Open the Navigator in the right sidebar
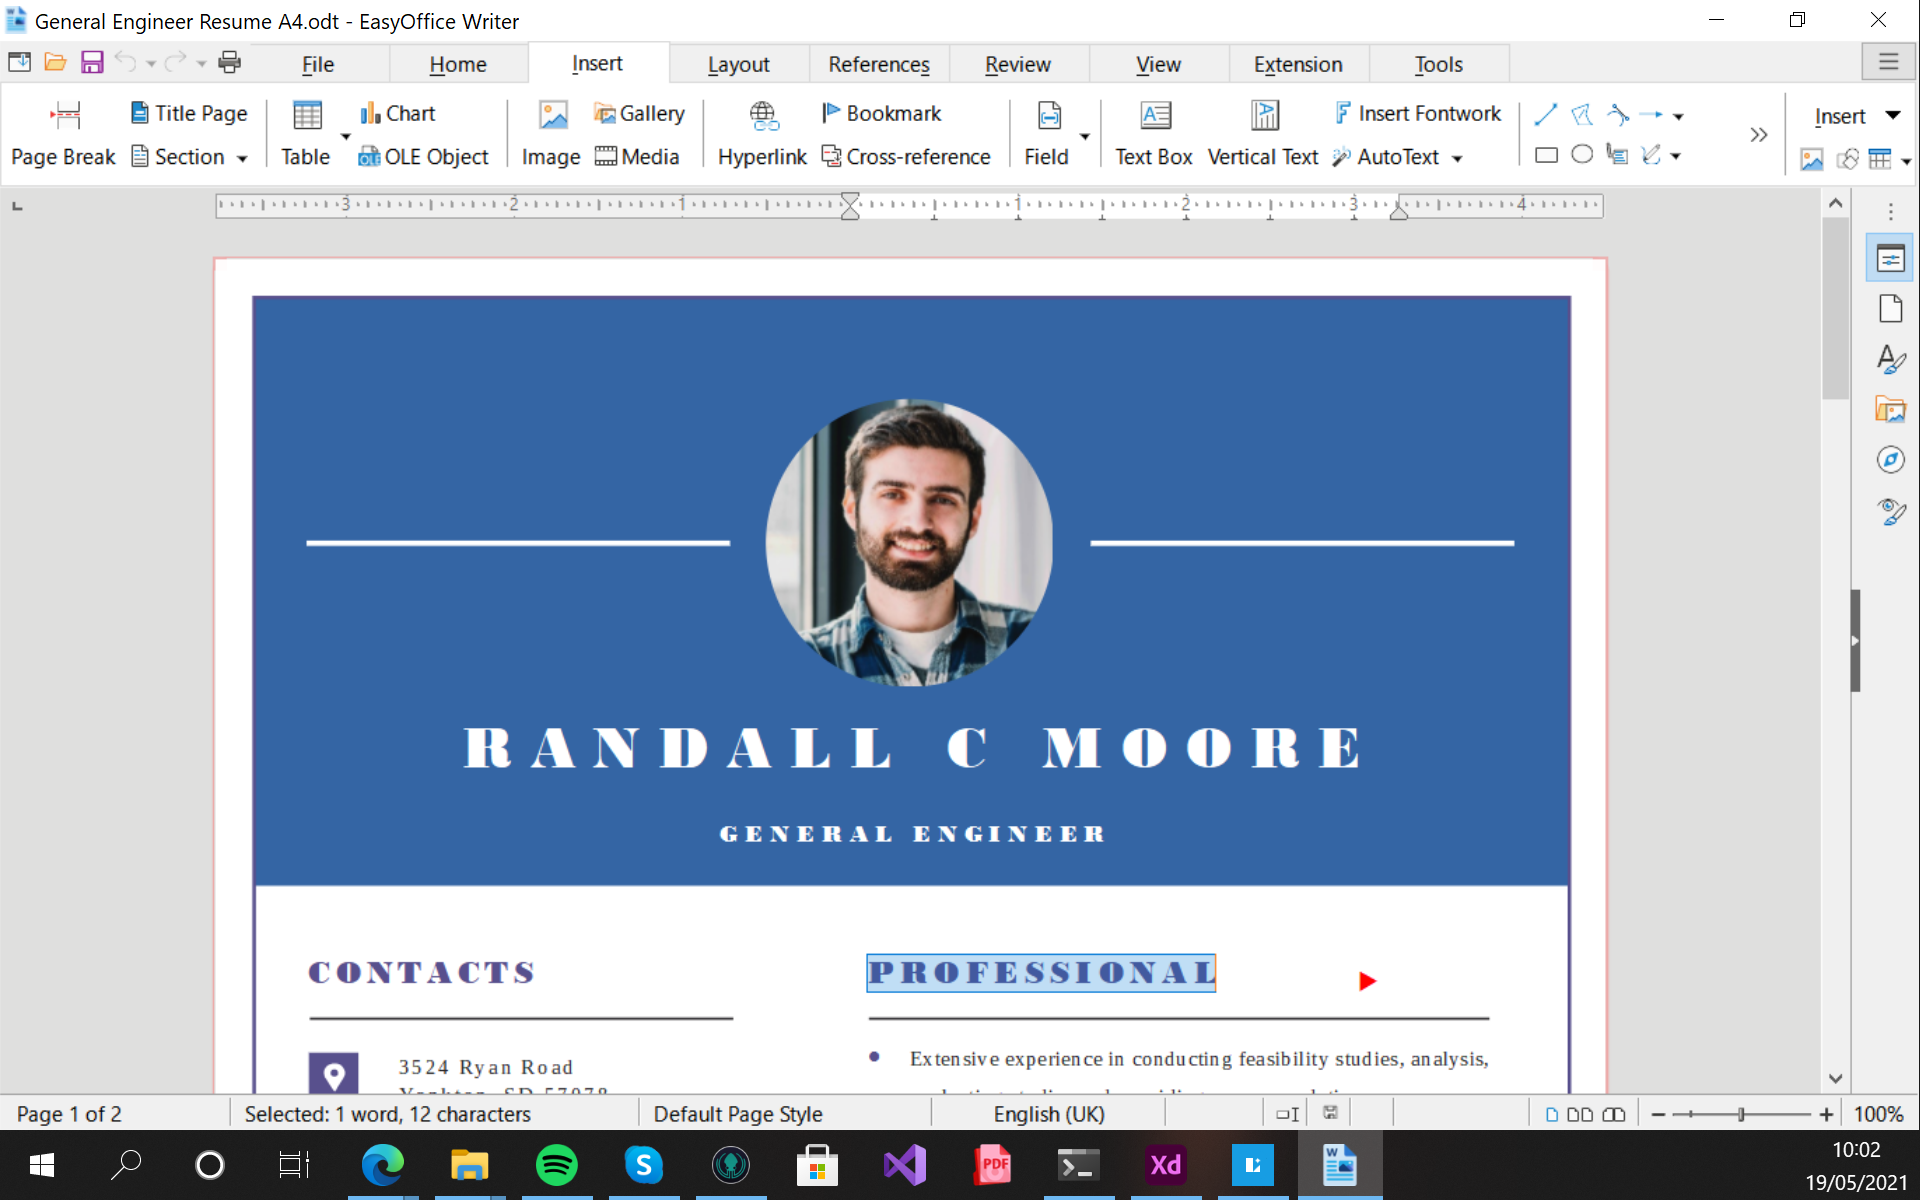The width and height of the screenshot is (1920, 1200). click(1891, 459)
